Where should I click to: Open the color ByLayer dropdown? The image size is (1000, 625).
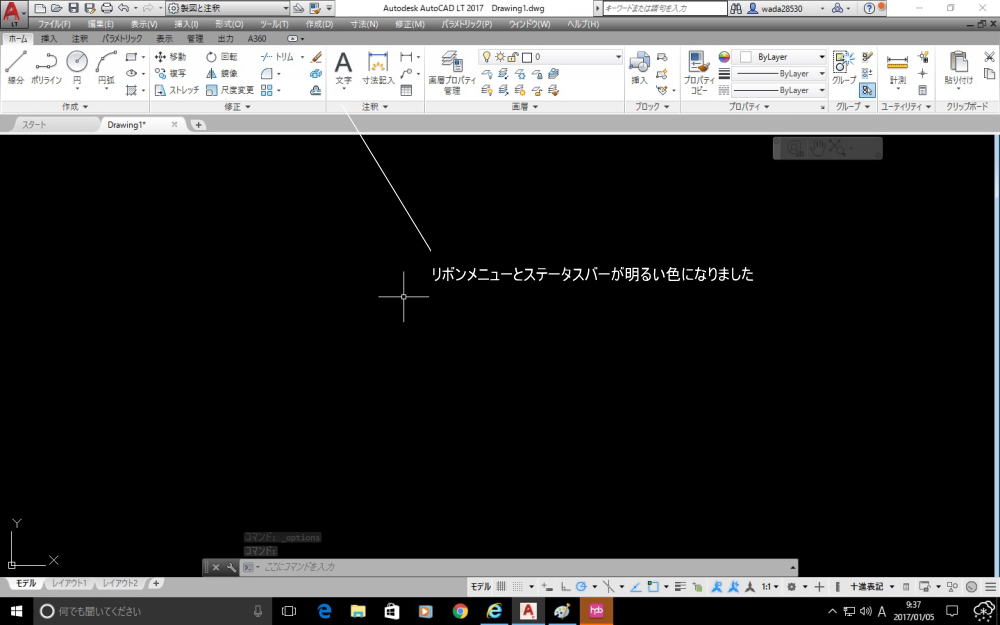click(821, 57)
